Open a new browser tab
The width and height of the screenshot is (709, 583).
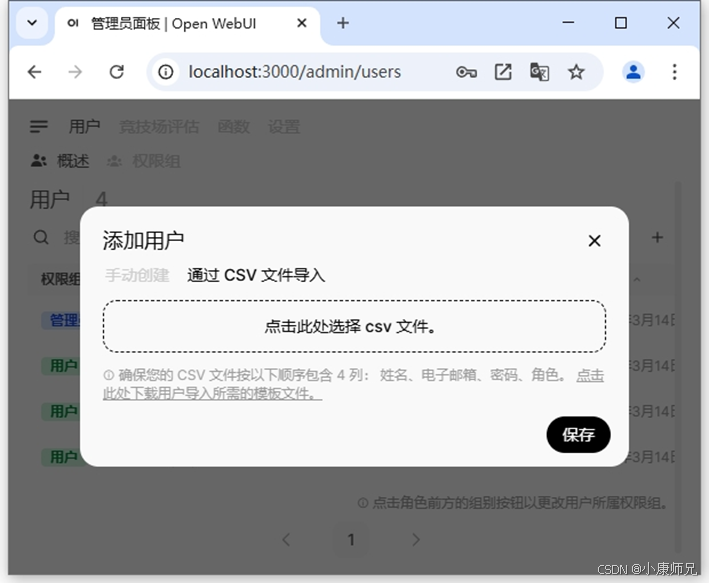343,23
